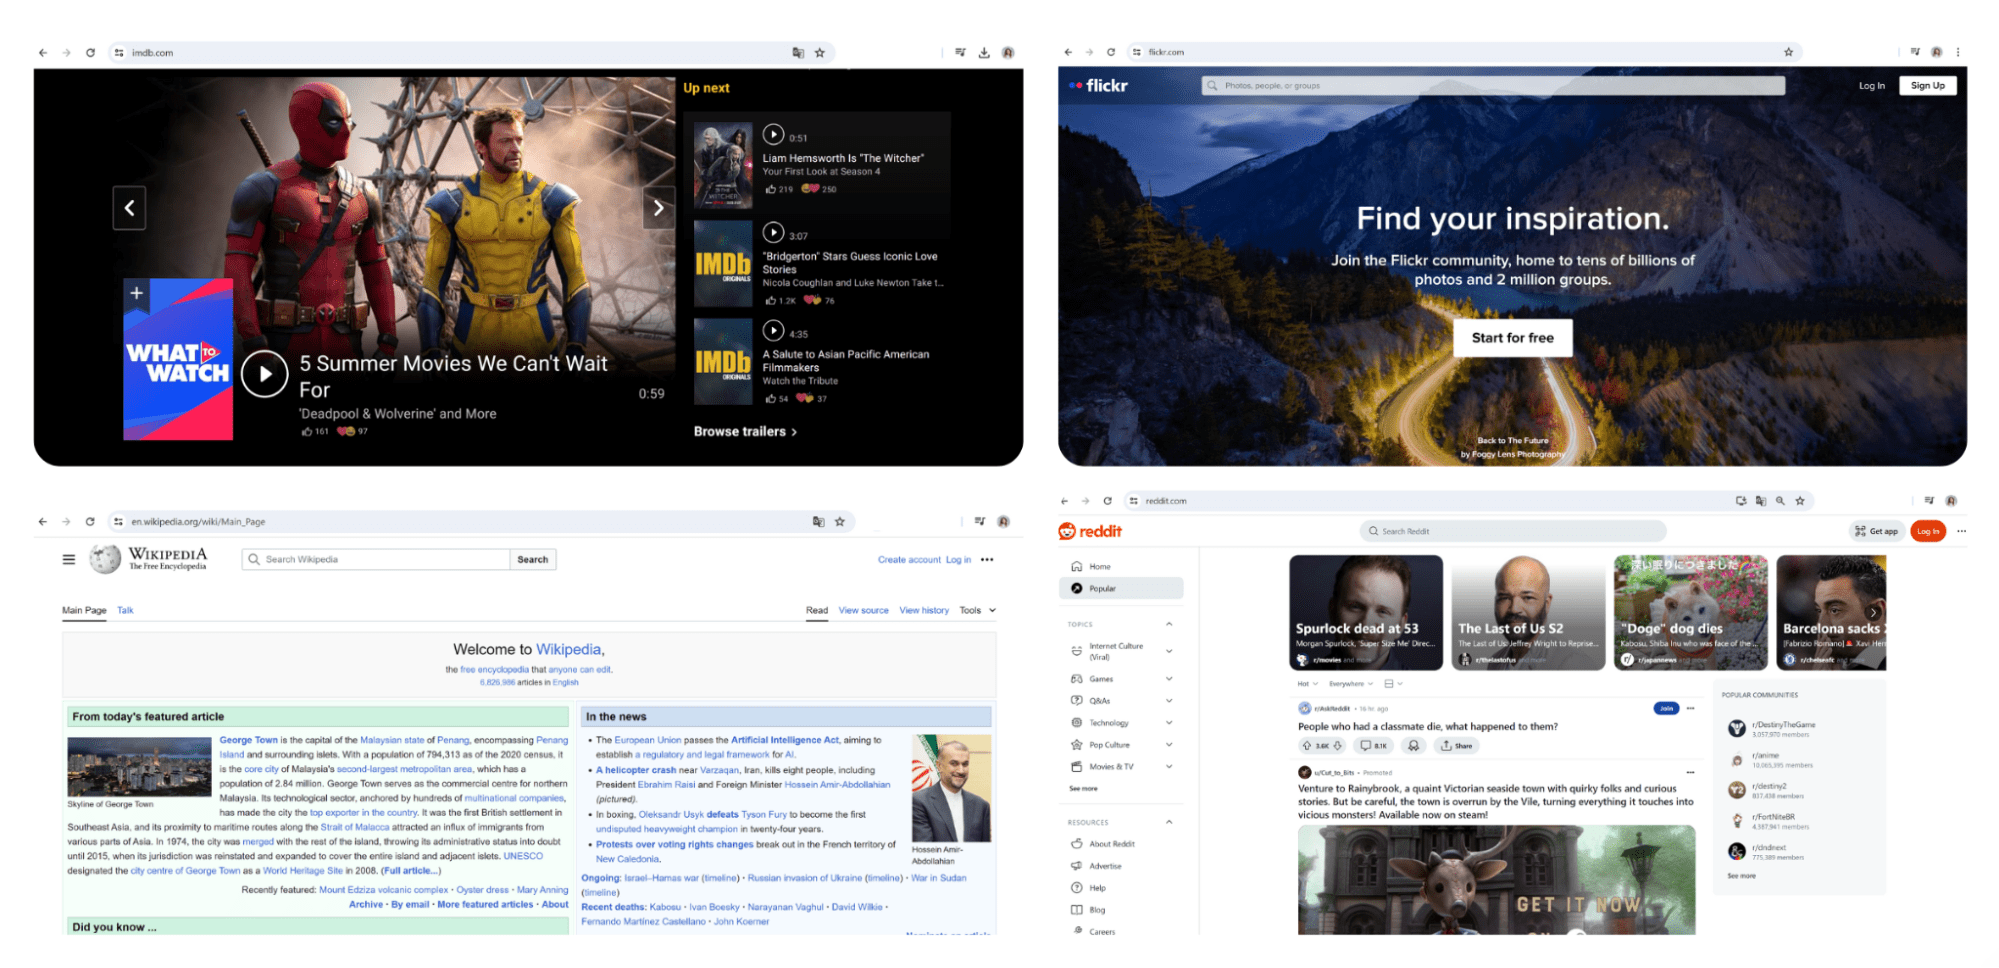Play the 5 Summer Movies featured trailer
The image size is (1999, 968).
click(264, 374)
